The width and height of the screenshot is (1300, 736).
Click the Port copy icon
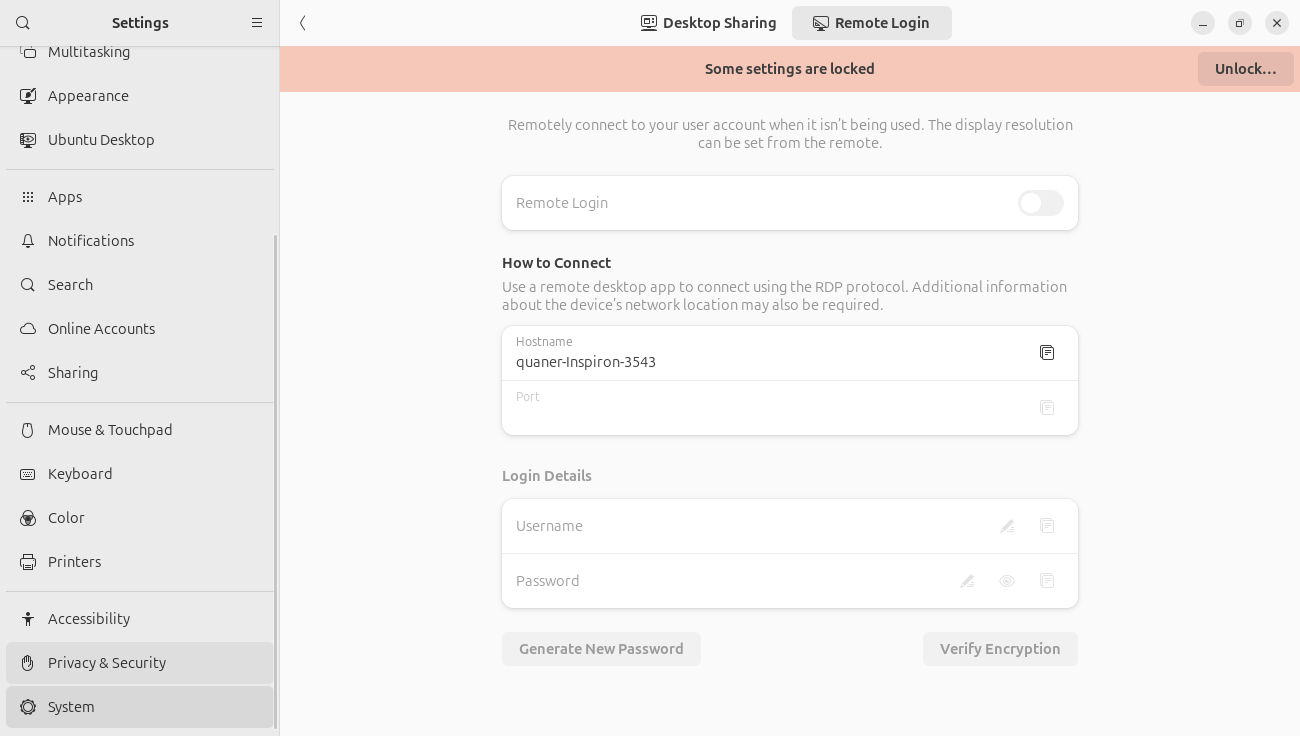coord(1047,408)
